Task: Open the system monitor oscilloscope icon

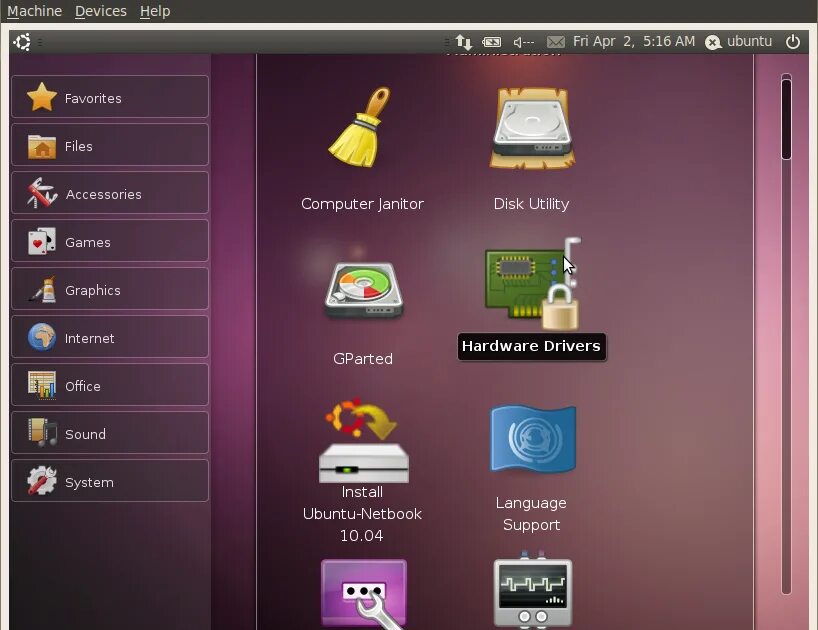Action: tap(533, 590)
